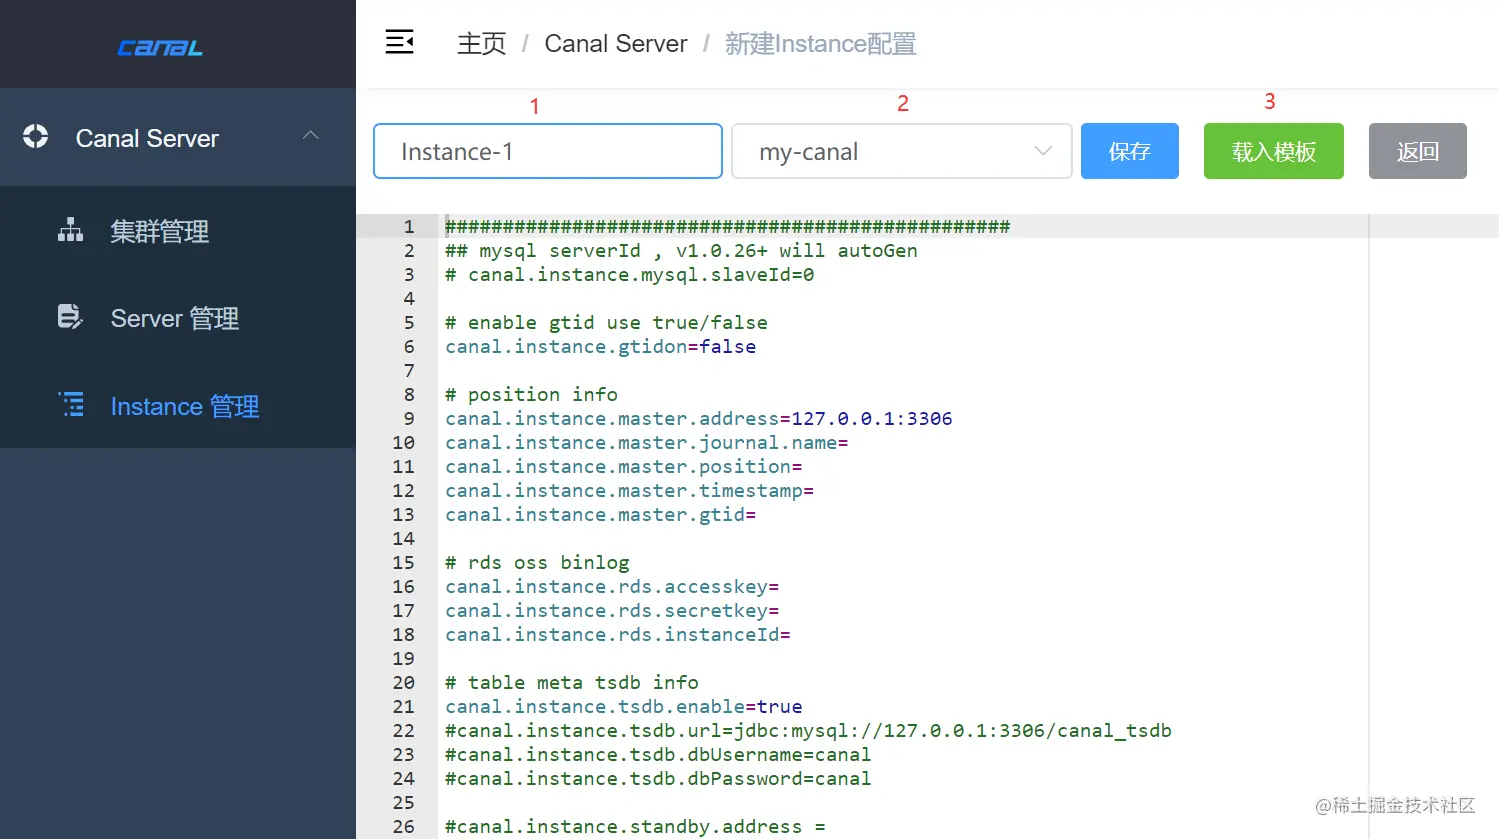
Task: Go to 主页 breadcrumb link
Action: [481, 43]
